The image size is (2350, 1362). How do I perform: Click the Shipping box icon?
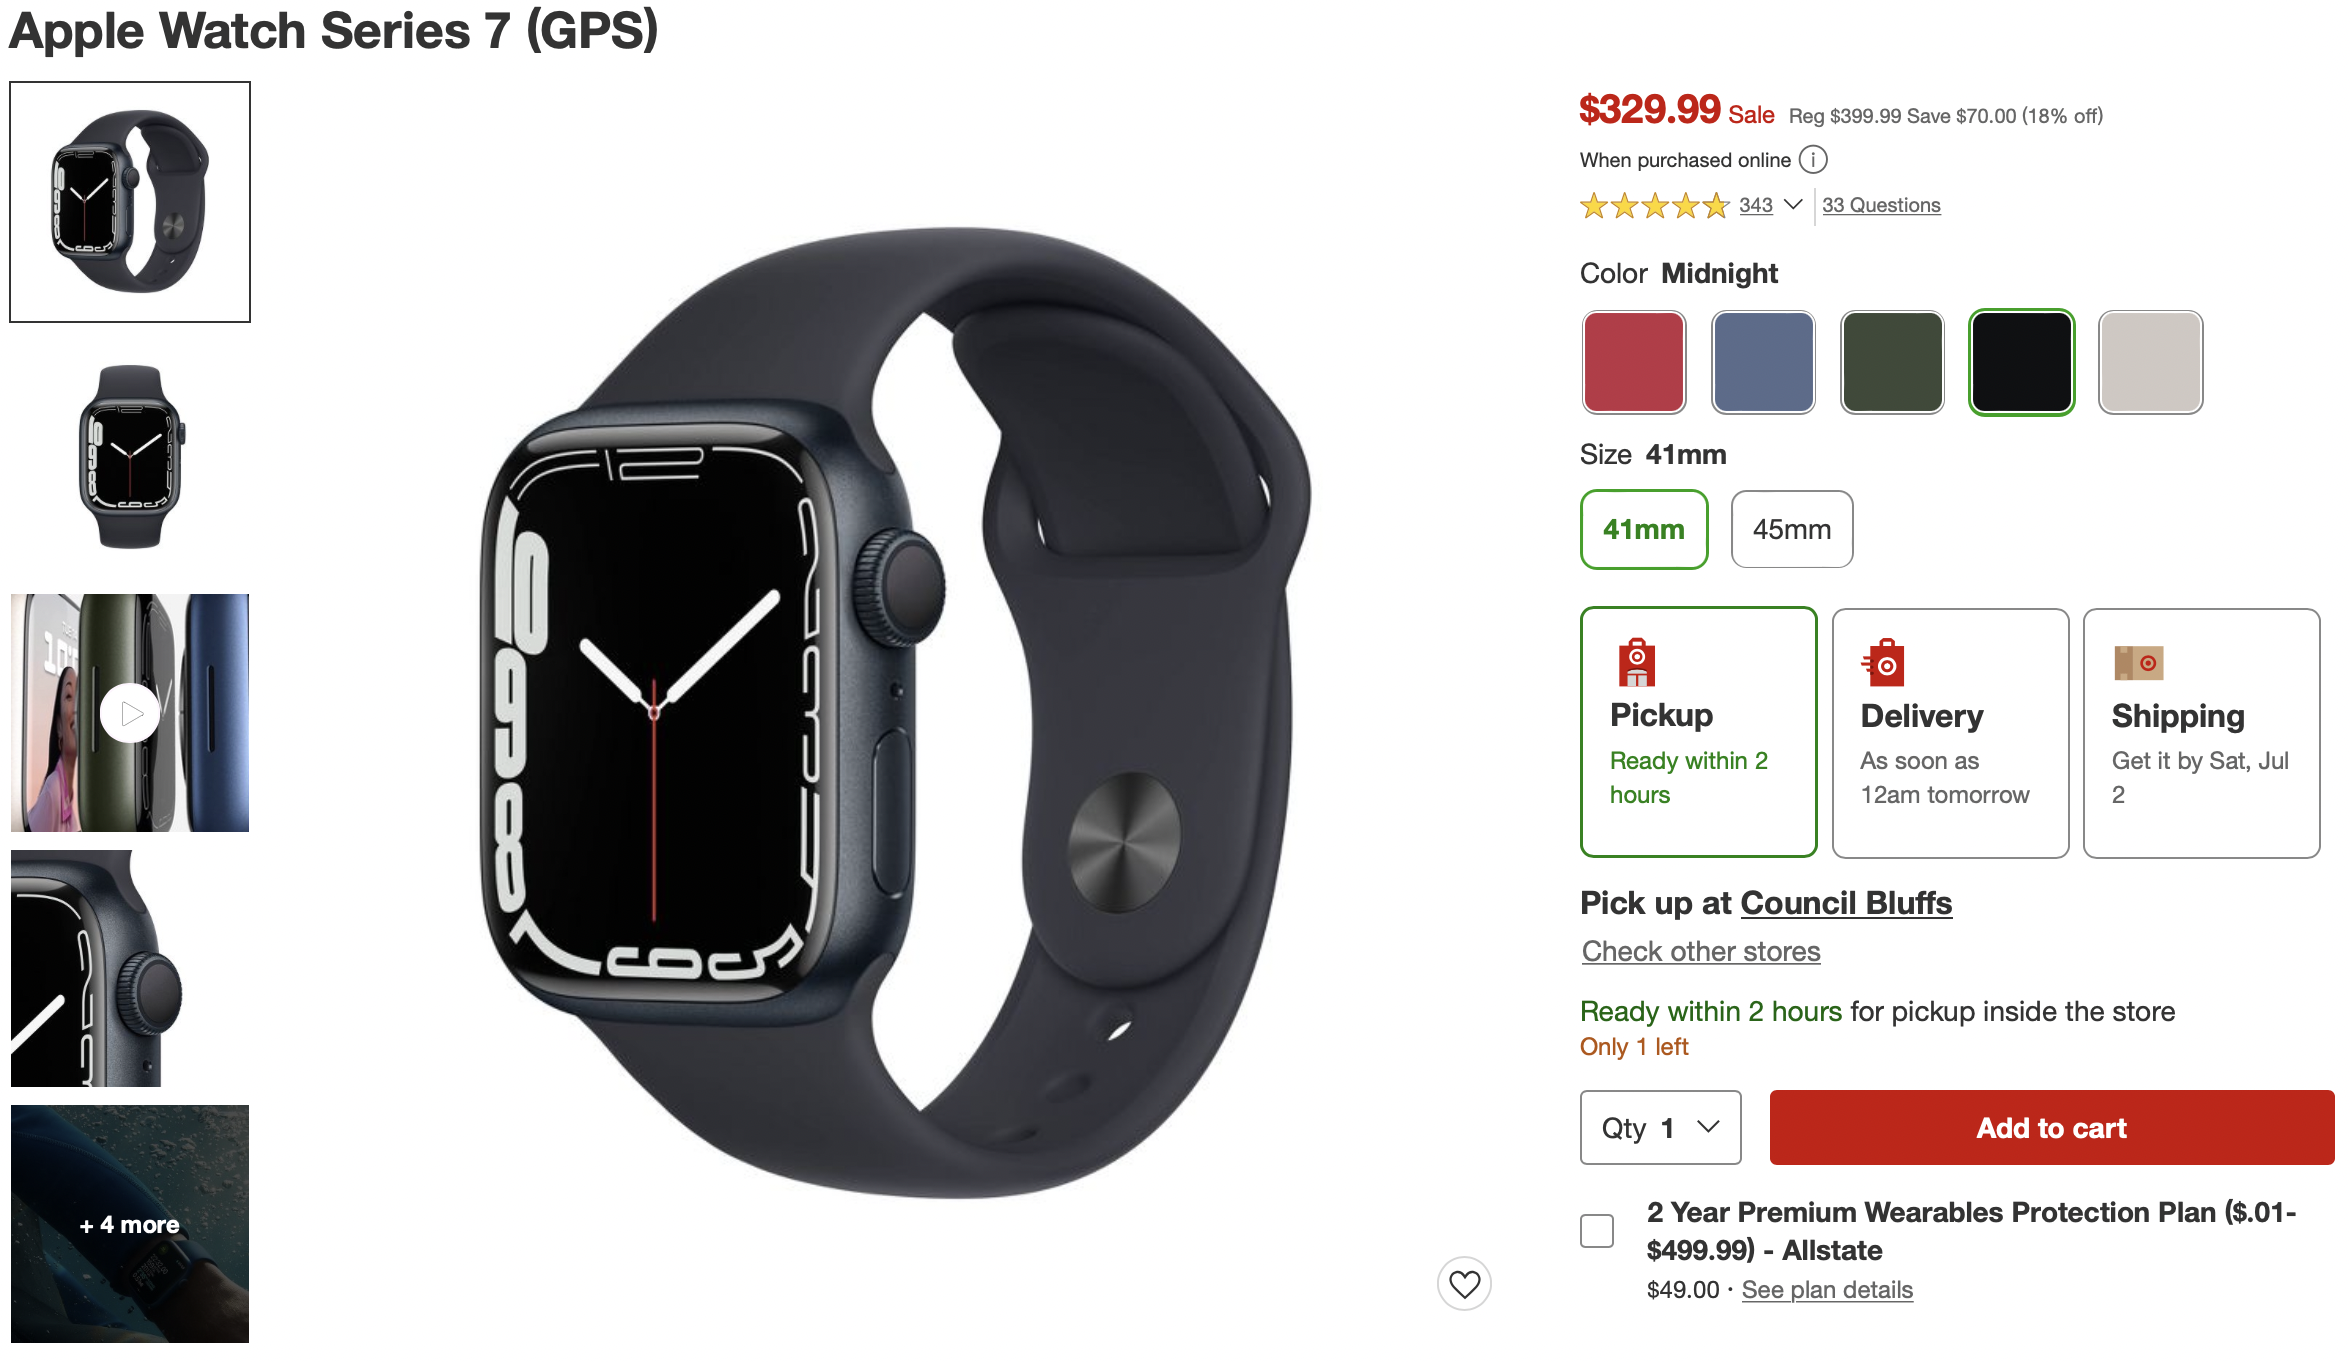point(2138,662)
